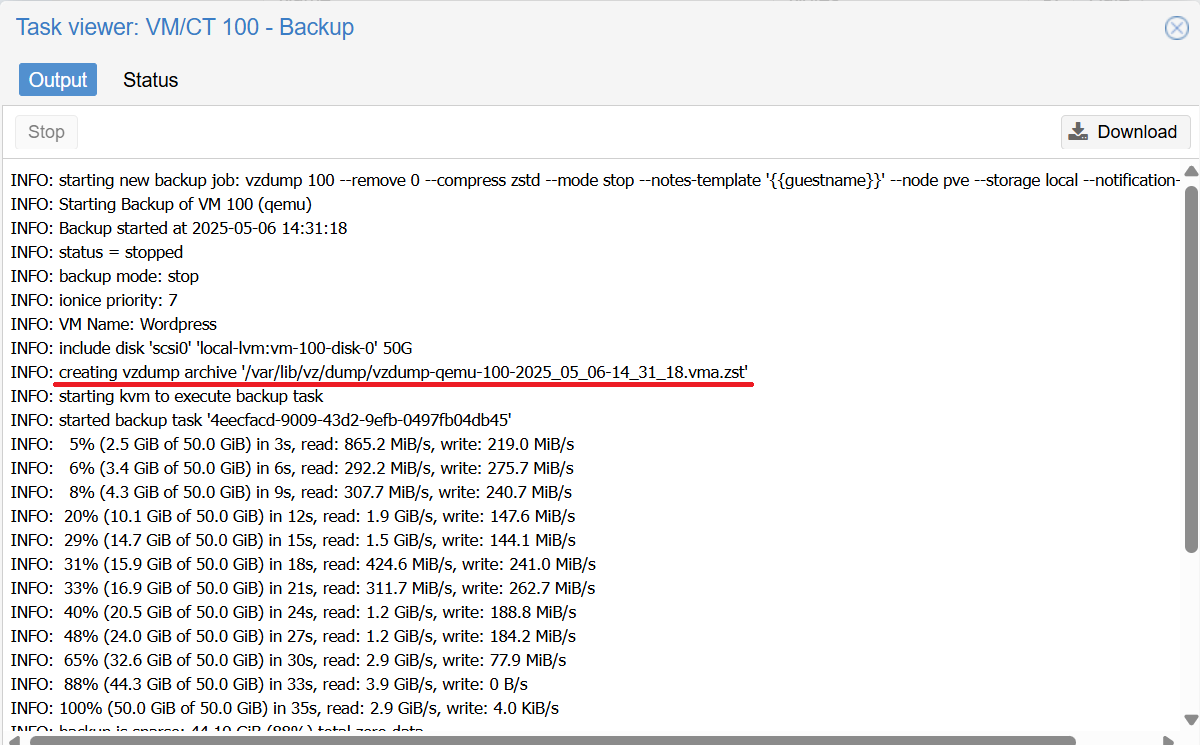Click the 'starting kvm to execute' line
This screenshot has width=1200, height=745.
[167, 396]
